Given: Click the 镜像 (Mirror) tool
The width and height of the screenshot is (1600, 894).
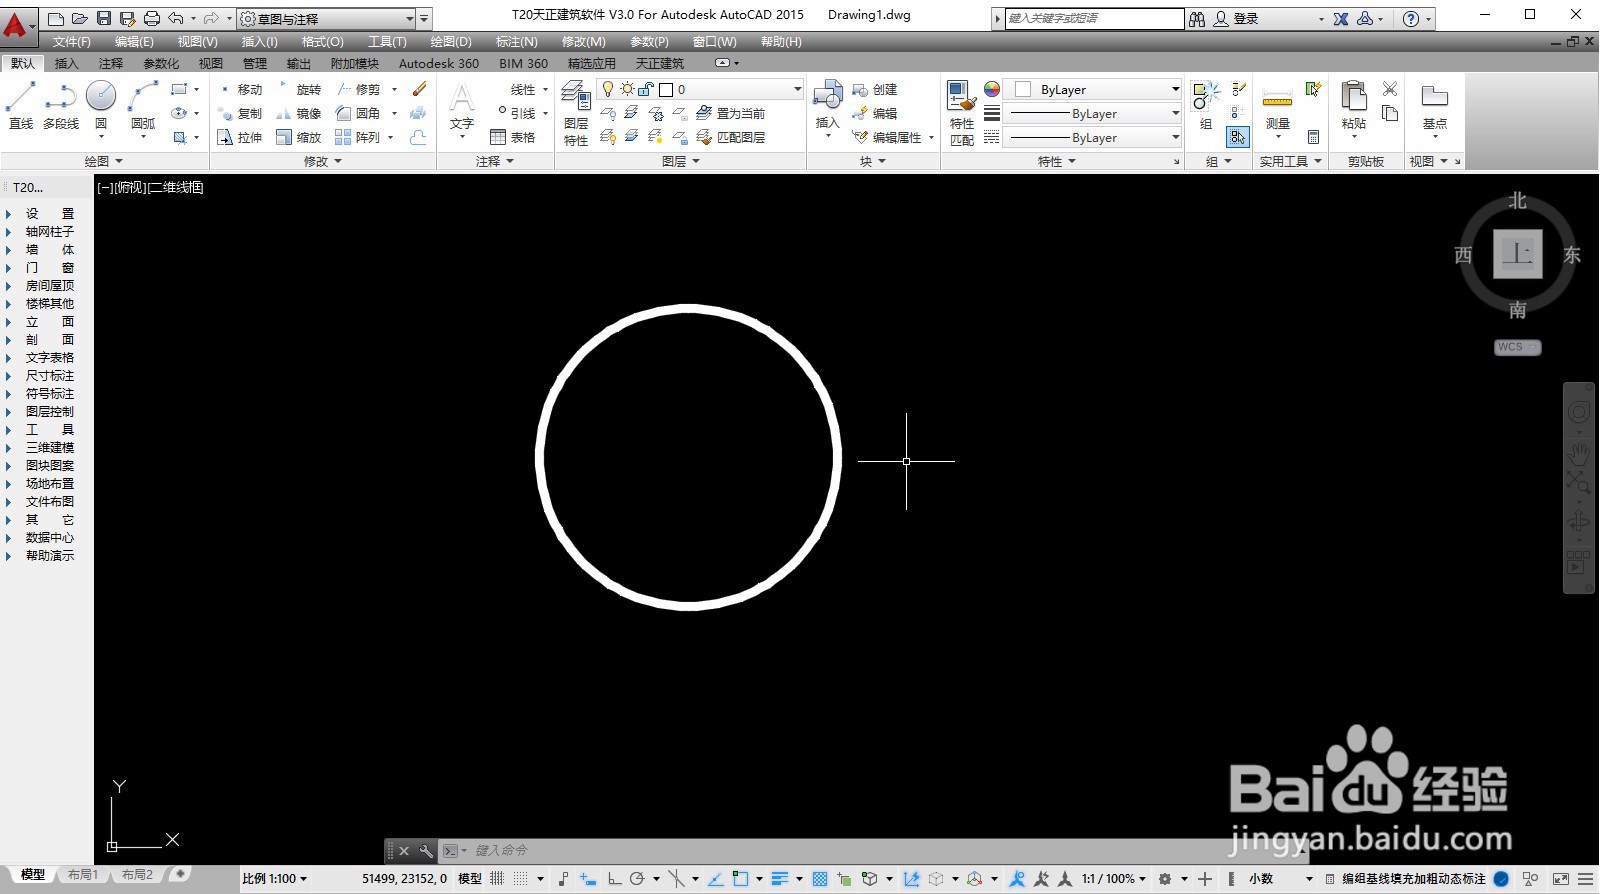Looking at the screenshot, I should (299, 113).
